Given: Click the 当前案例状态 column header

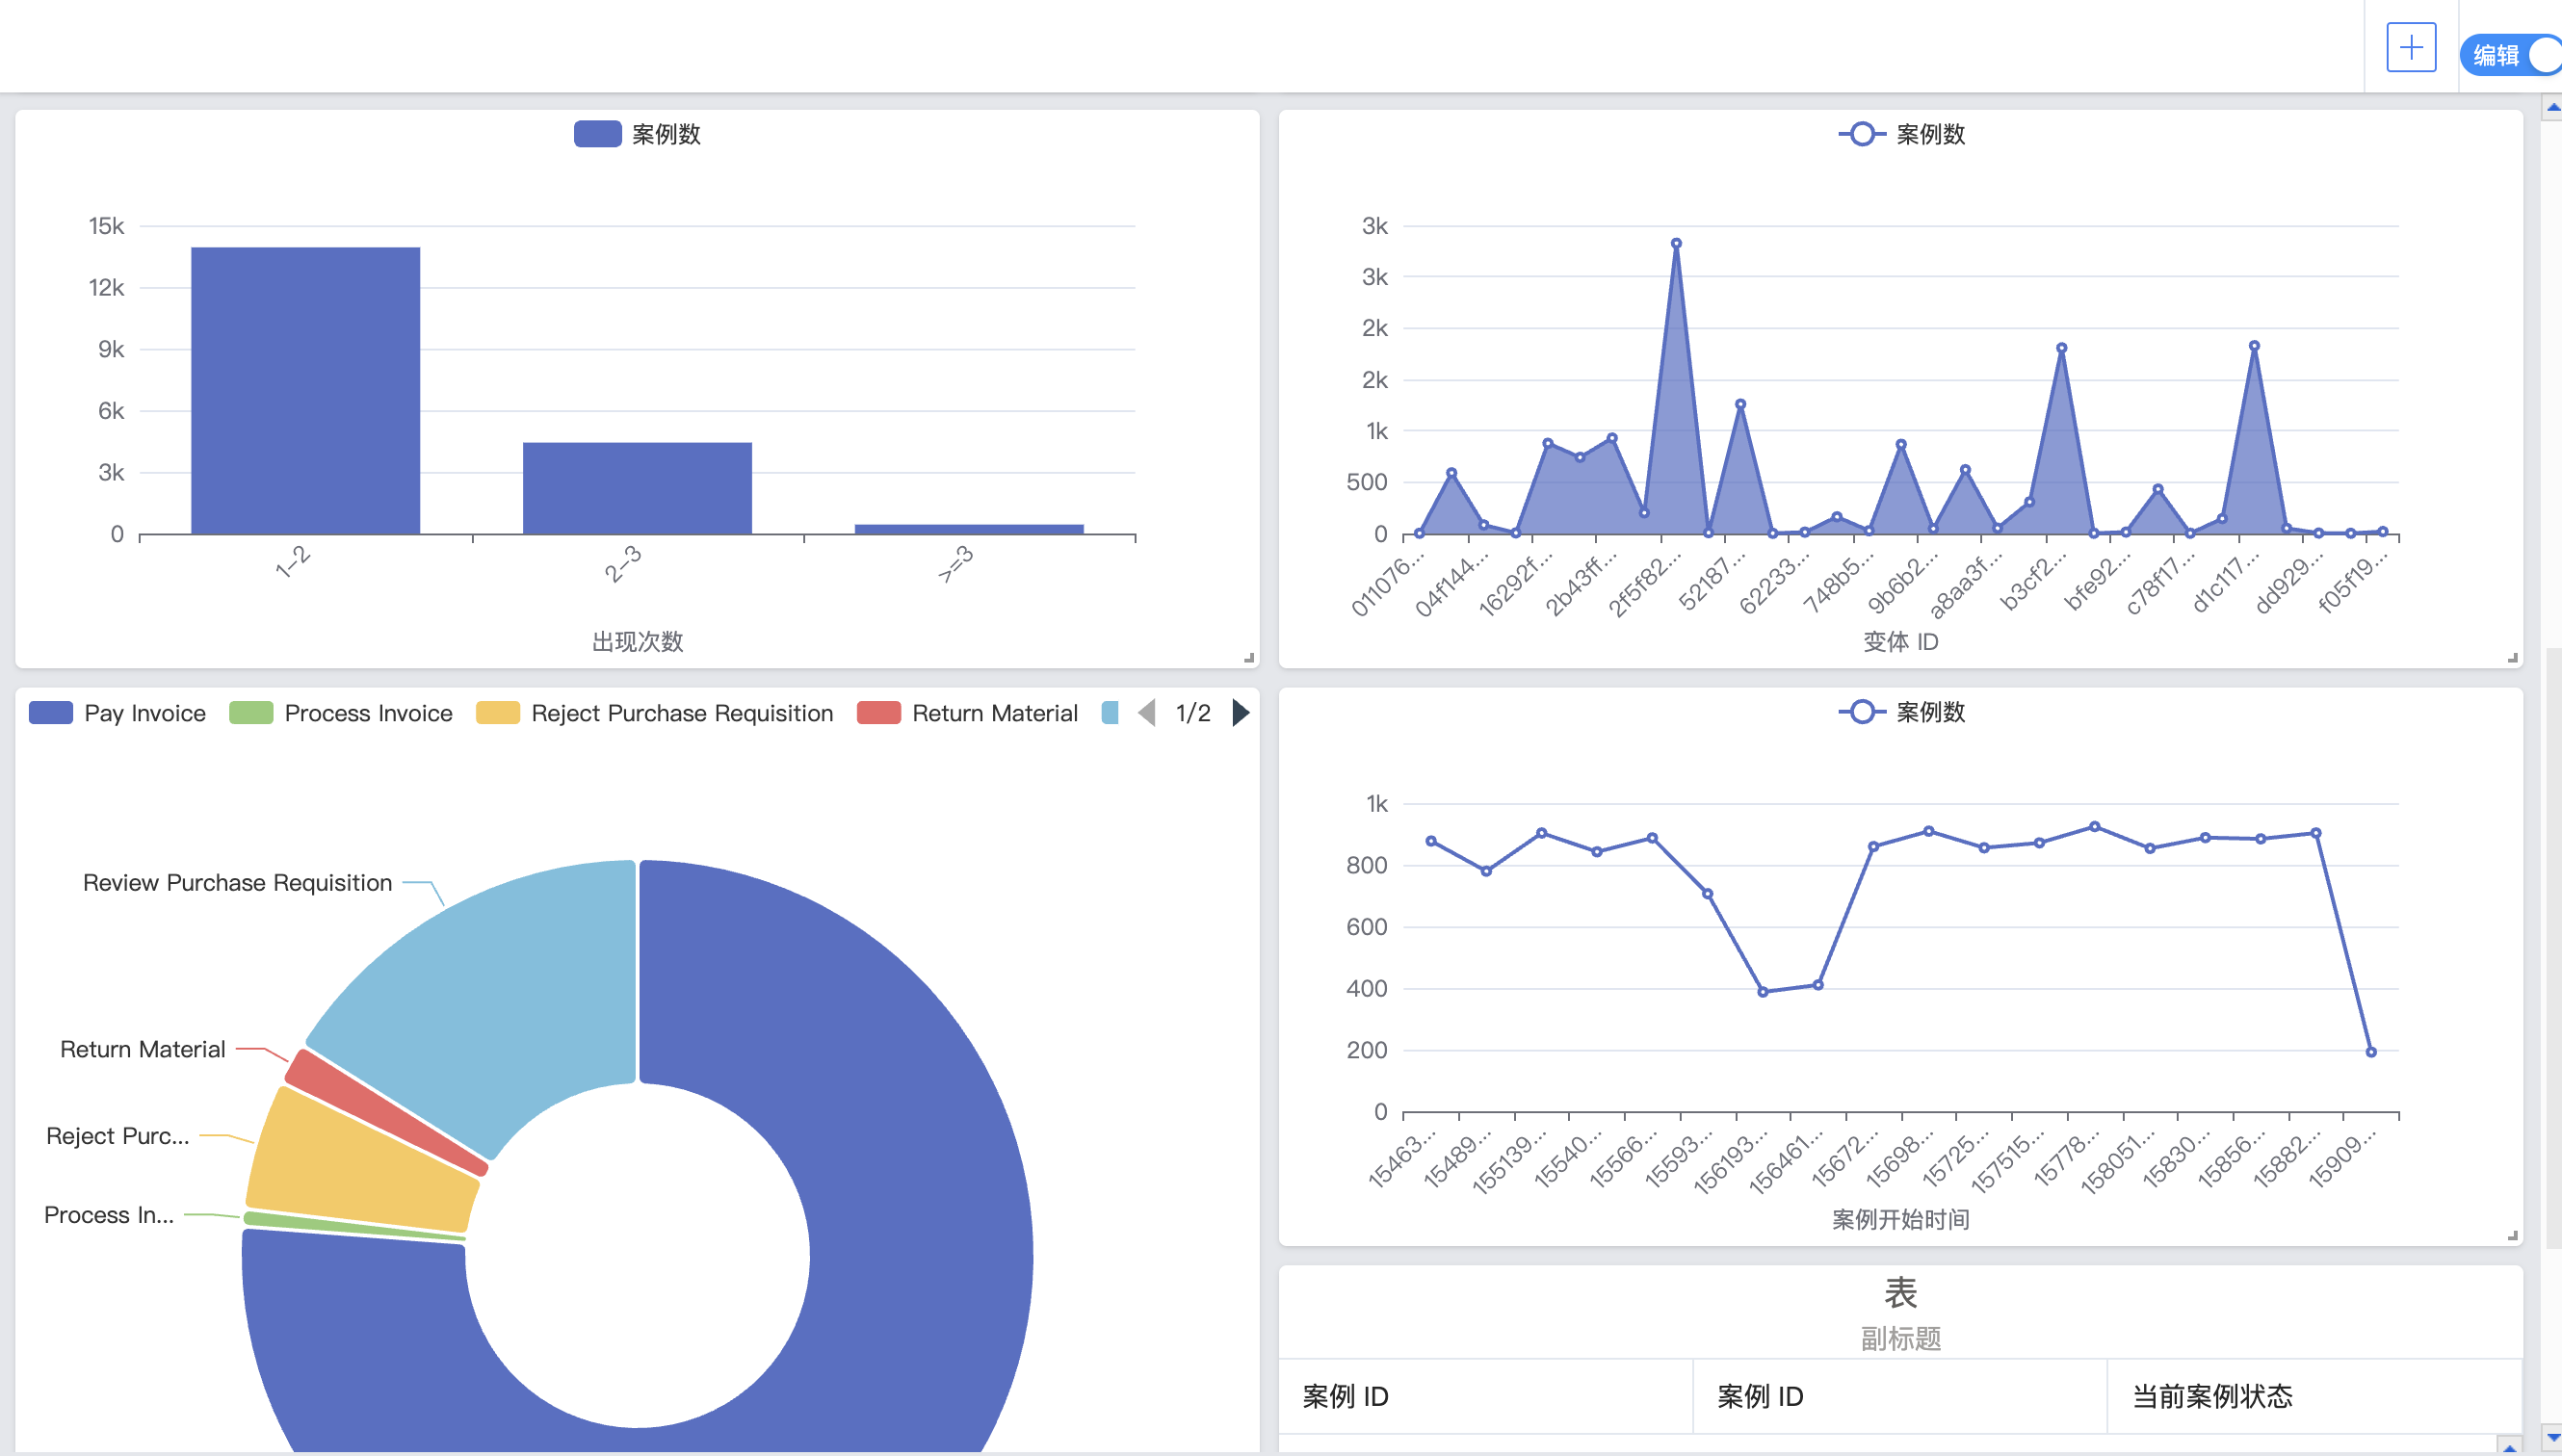Looking at the screenshot, I should click(2211, 1396).
